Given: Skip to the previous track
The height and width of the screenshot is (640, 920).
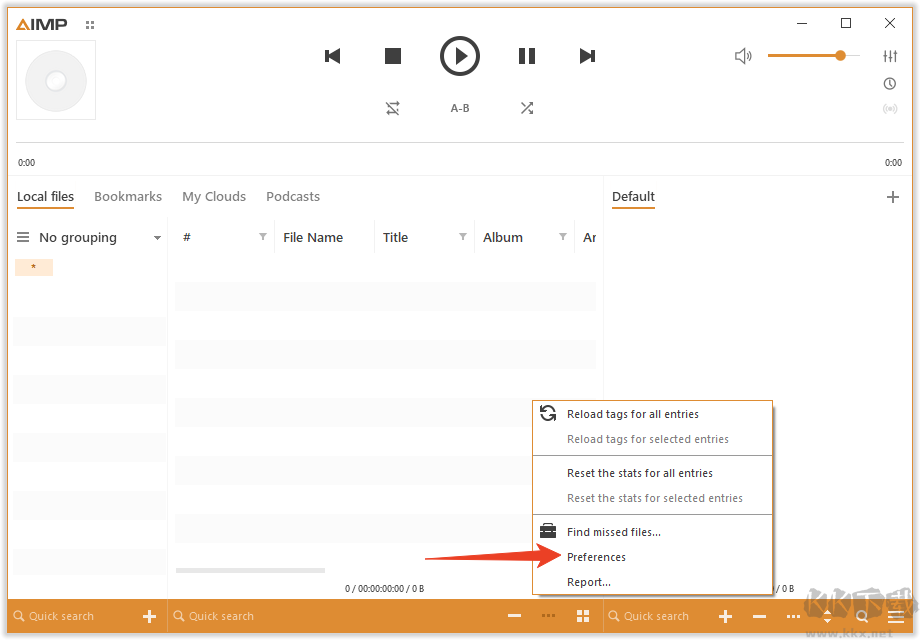Looking at the screenshot, I should coord(333,56).
